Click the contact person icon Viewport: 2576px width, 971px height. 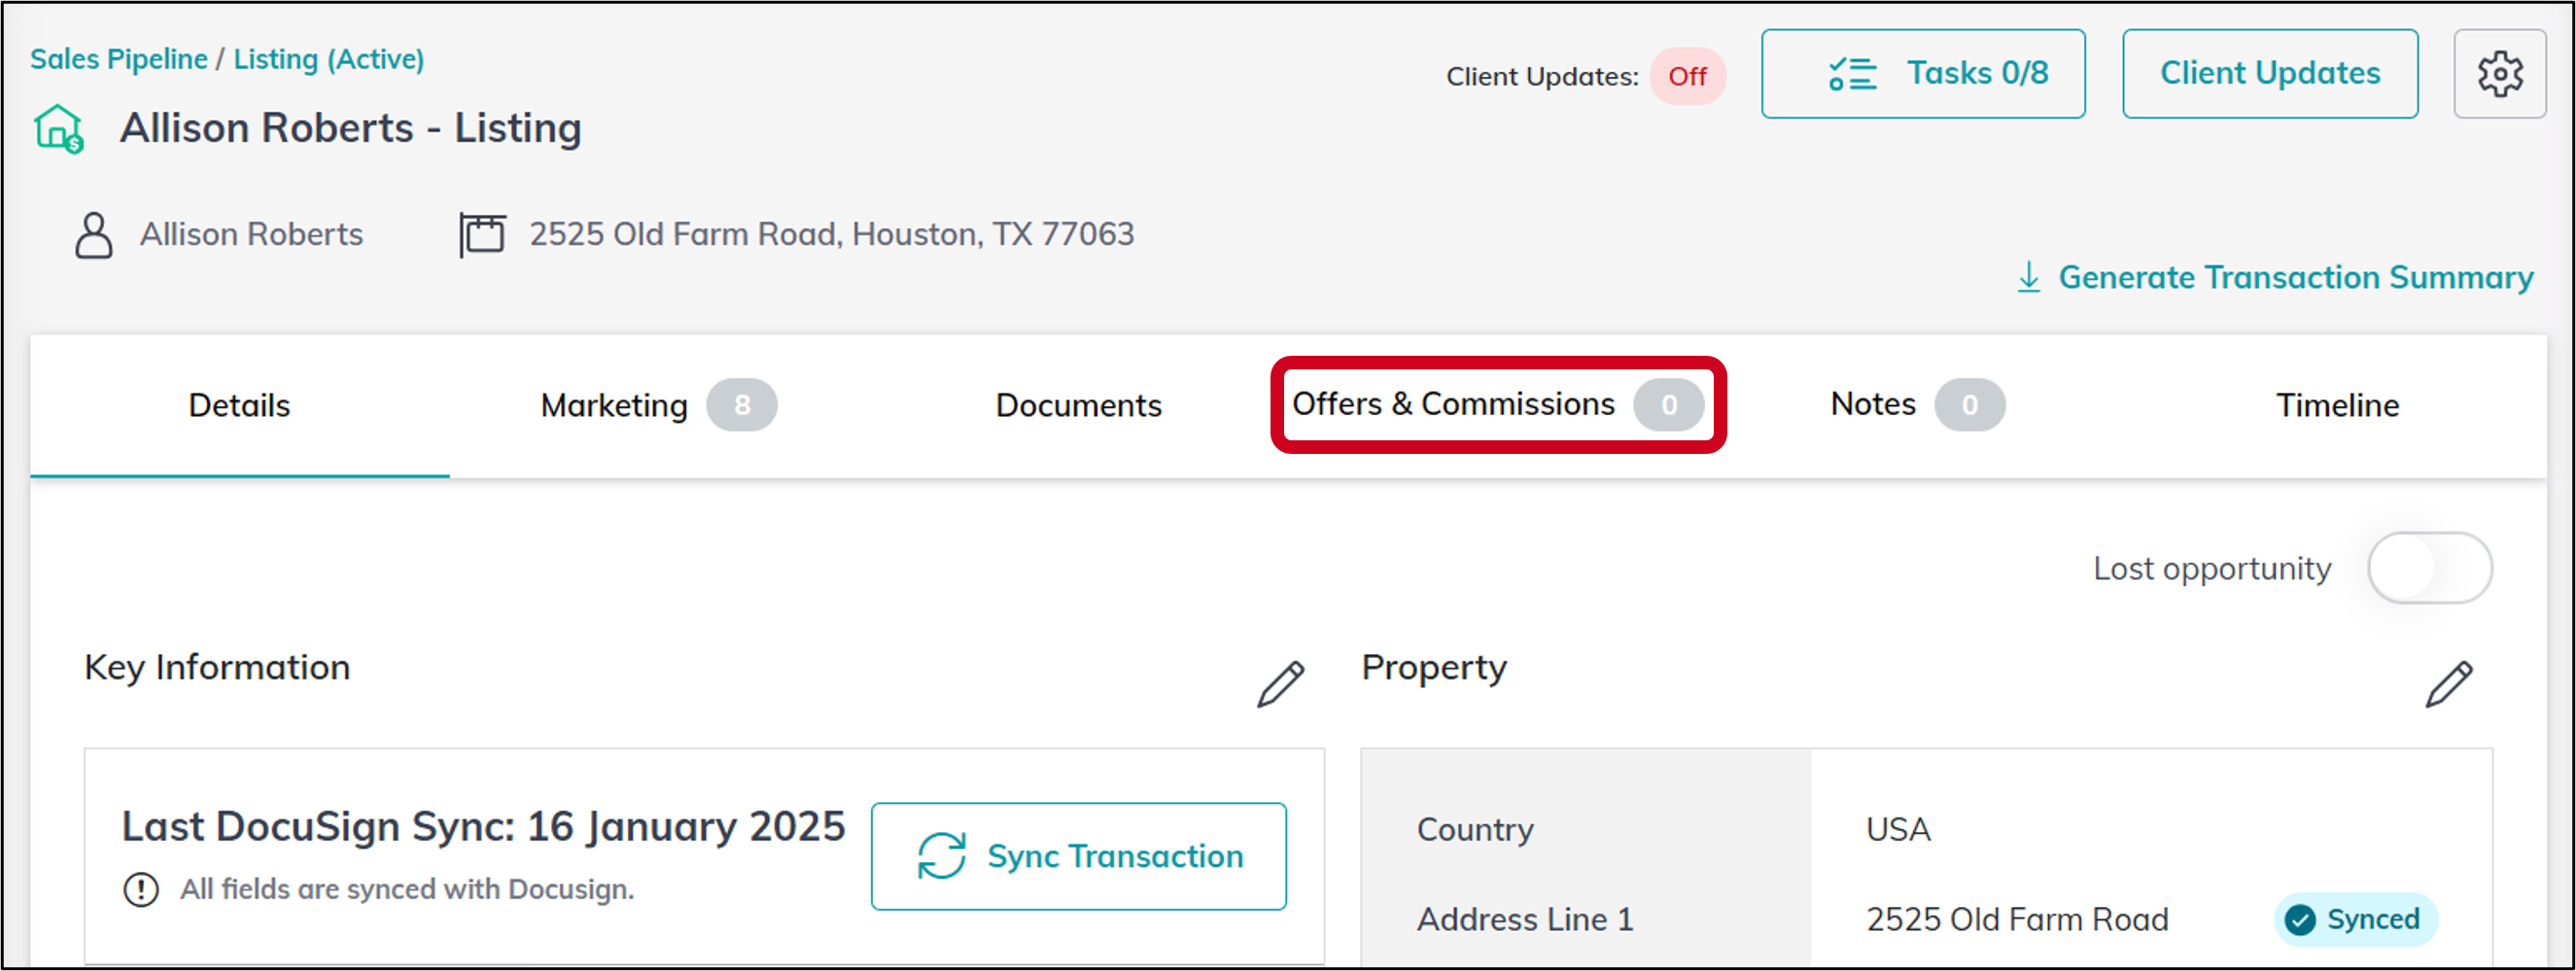coord(94,235)
